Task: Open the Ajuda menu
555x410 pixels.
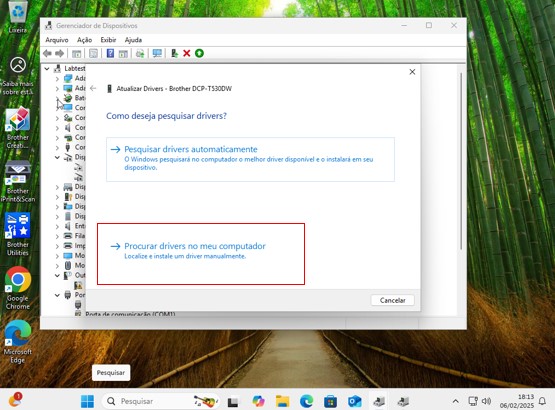Action: [133, 40]
